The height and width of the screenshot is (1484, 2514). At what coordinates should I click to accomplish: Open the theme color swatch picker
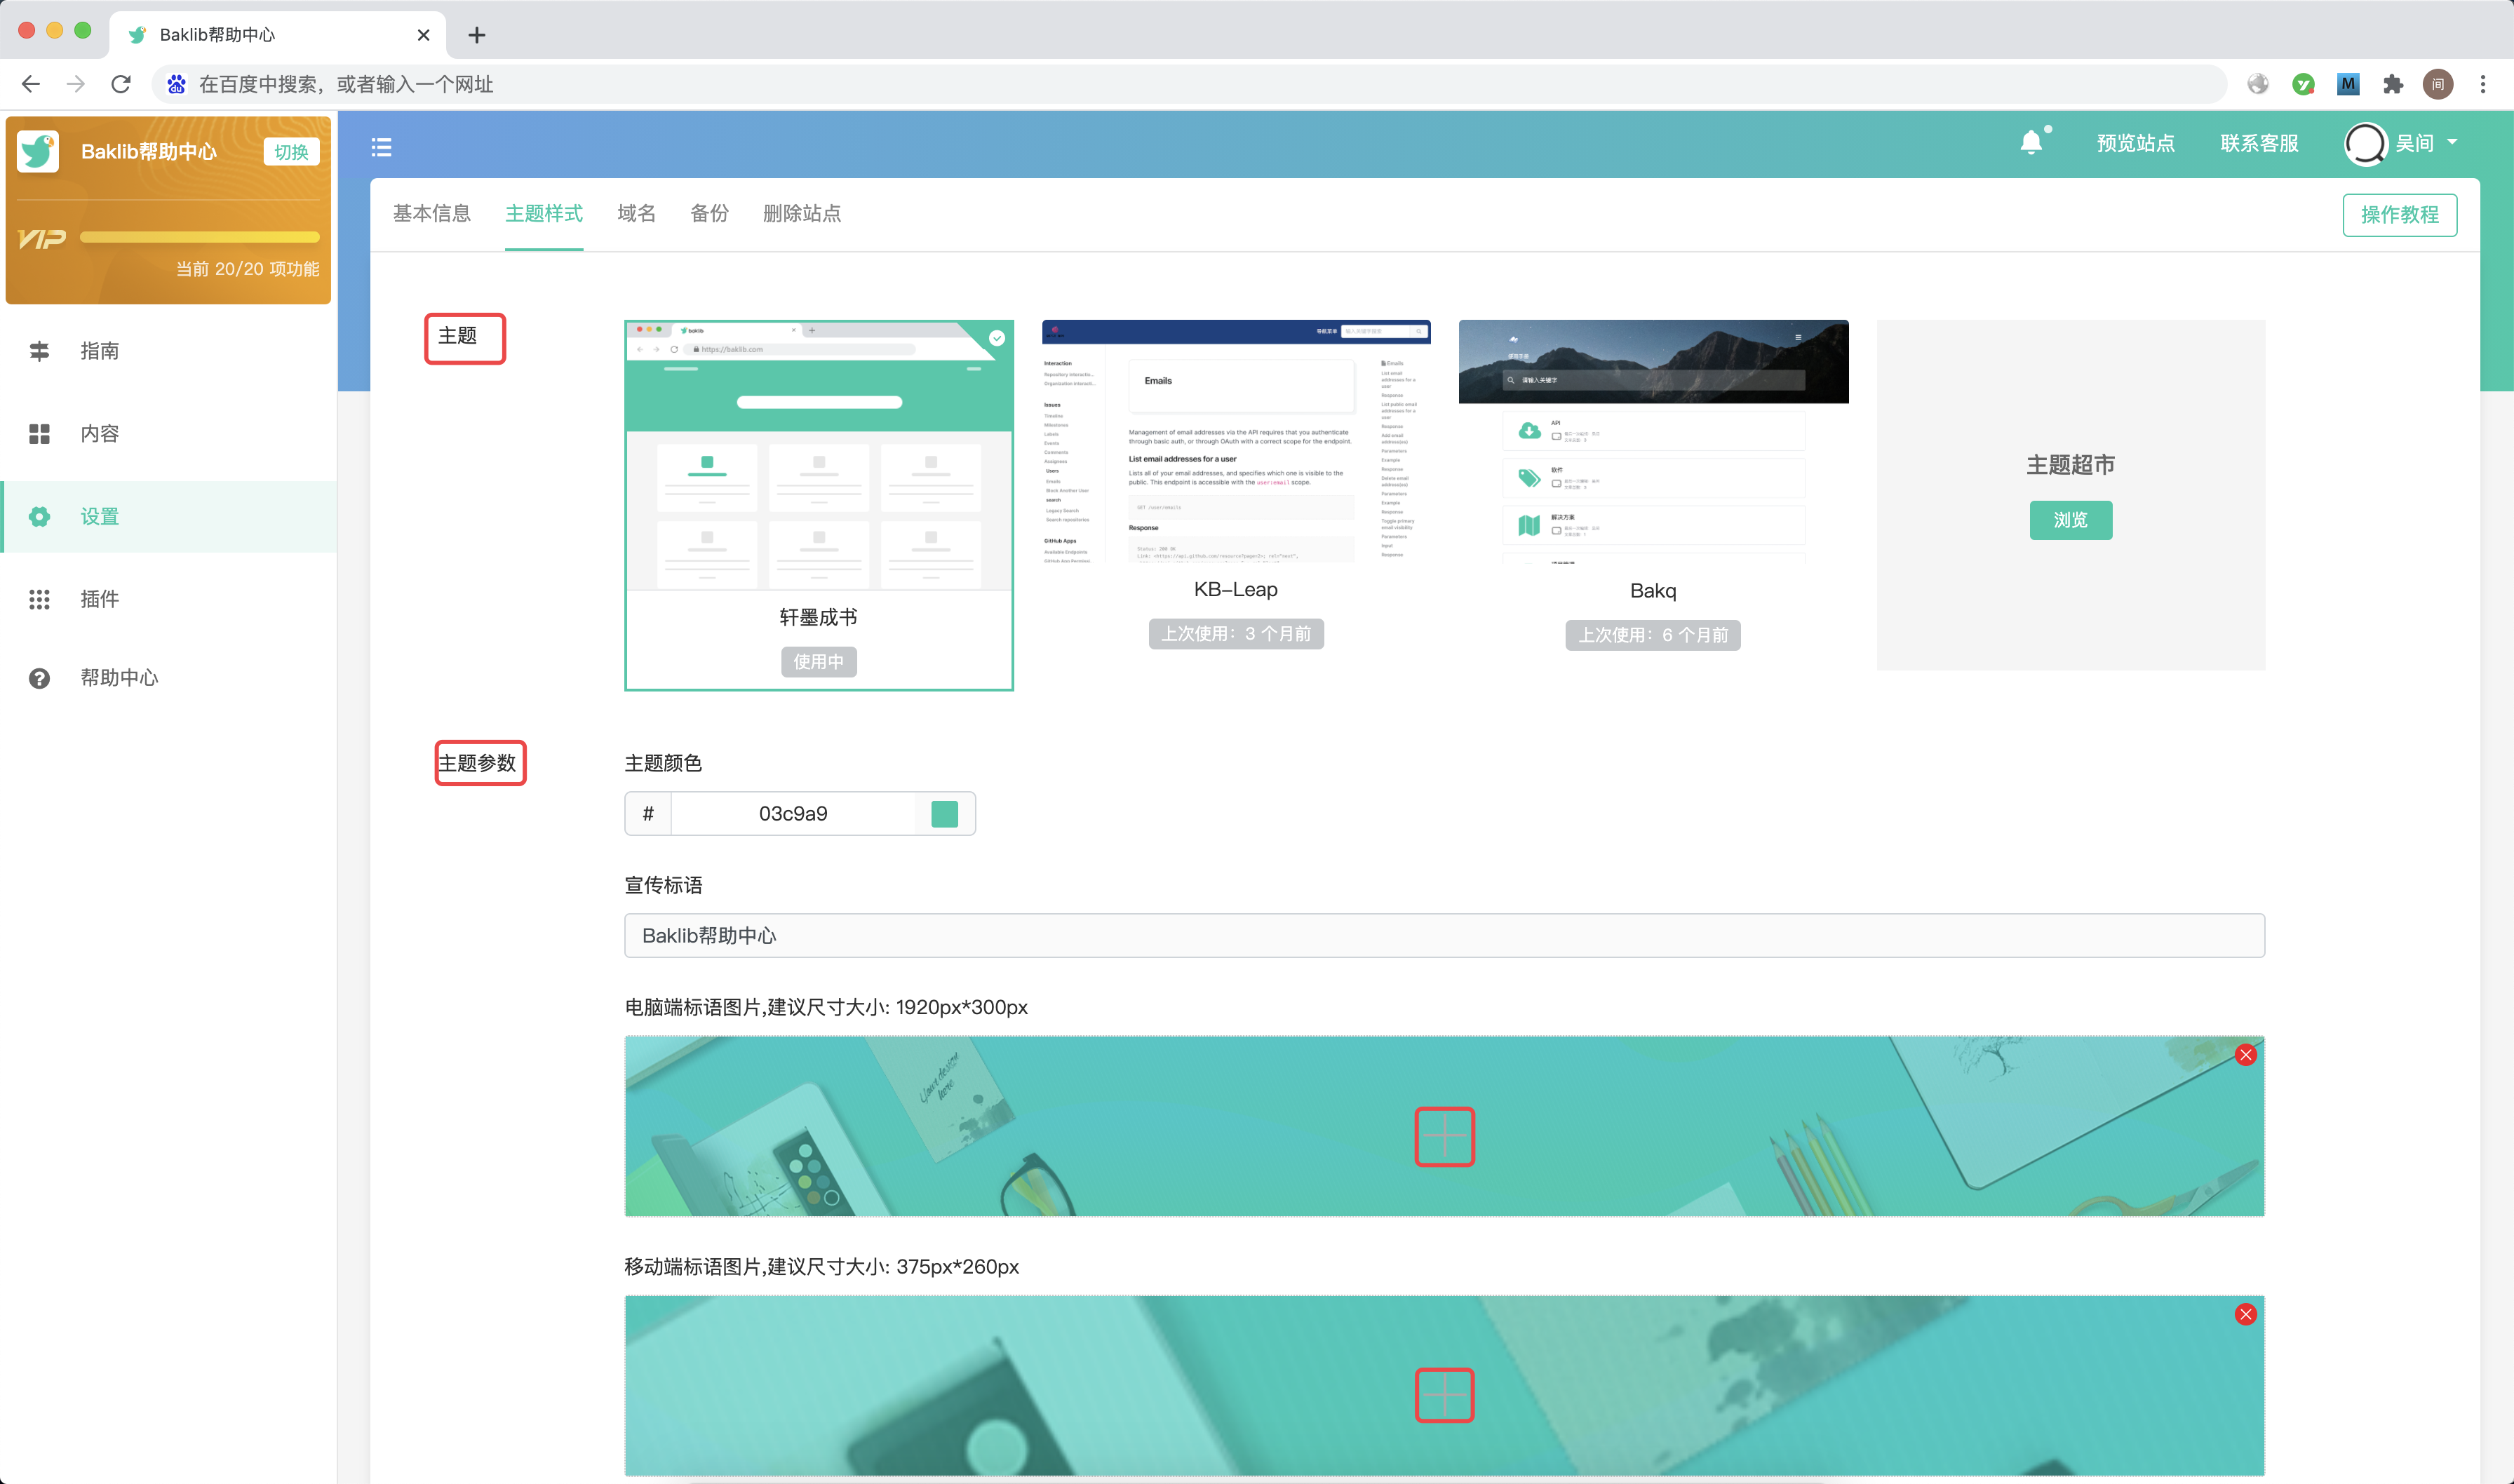pos(944,814)
